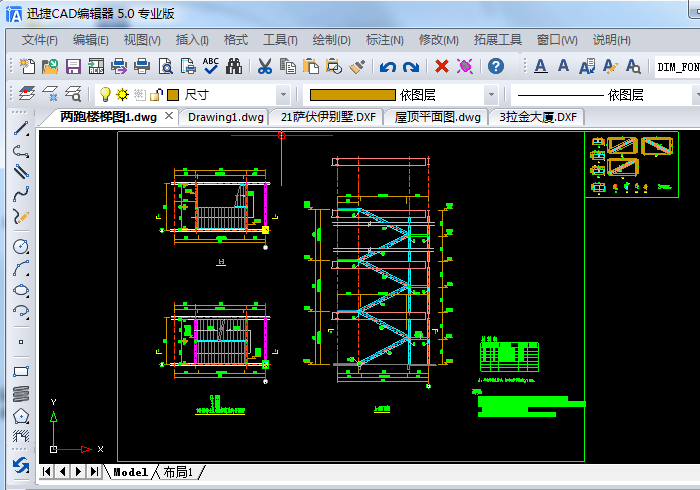Run the ABC spell check
Viewport: 700px width, 490px height.
(211, 66)
